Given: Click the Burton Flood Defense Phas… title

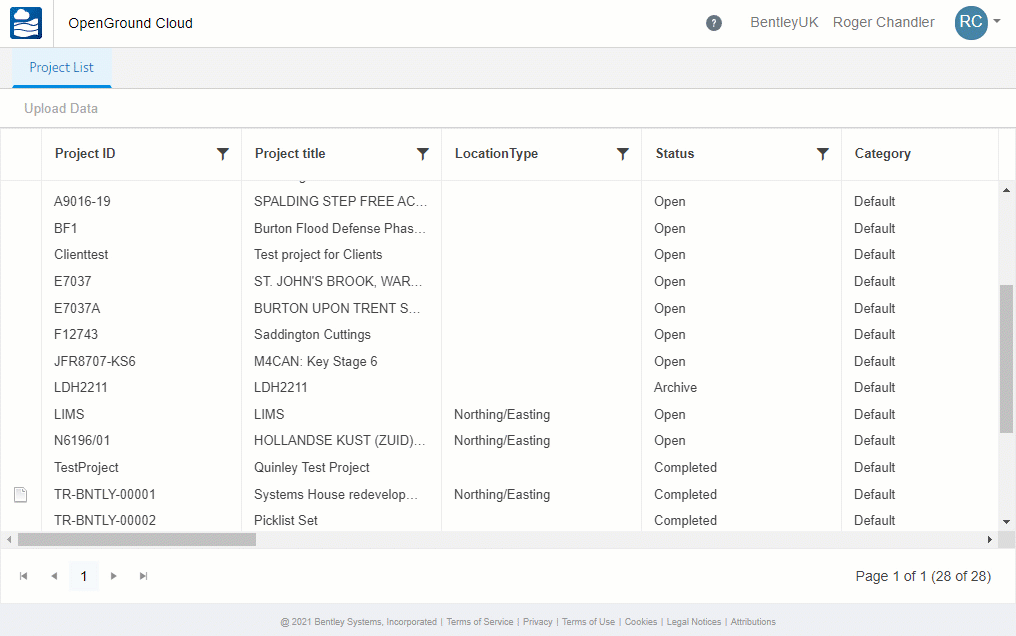Looking at the screenshot, I should click(x=340, y=229).
